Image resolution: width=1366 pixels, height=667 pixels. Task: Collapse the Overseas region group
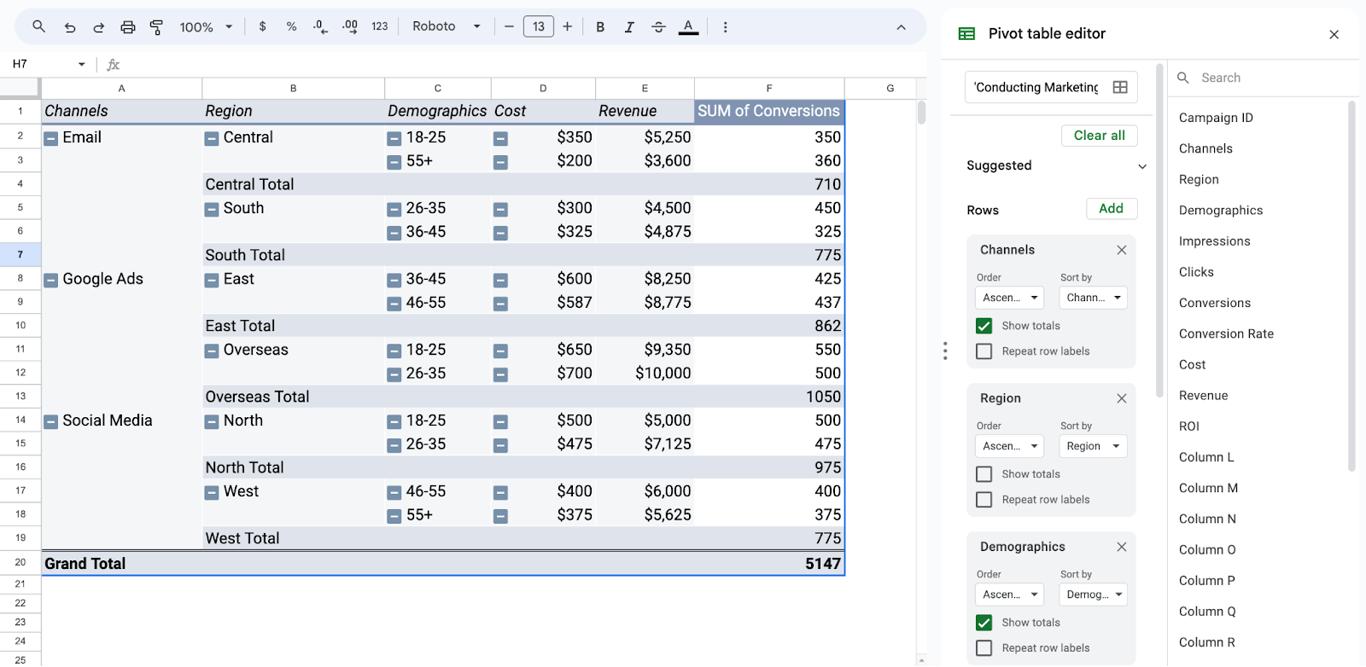tap(211, 351)
